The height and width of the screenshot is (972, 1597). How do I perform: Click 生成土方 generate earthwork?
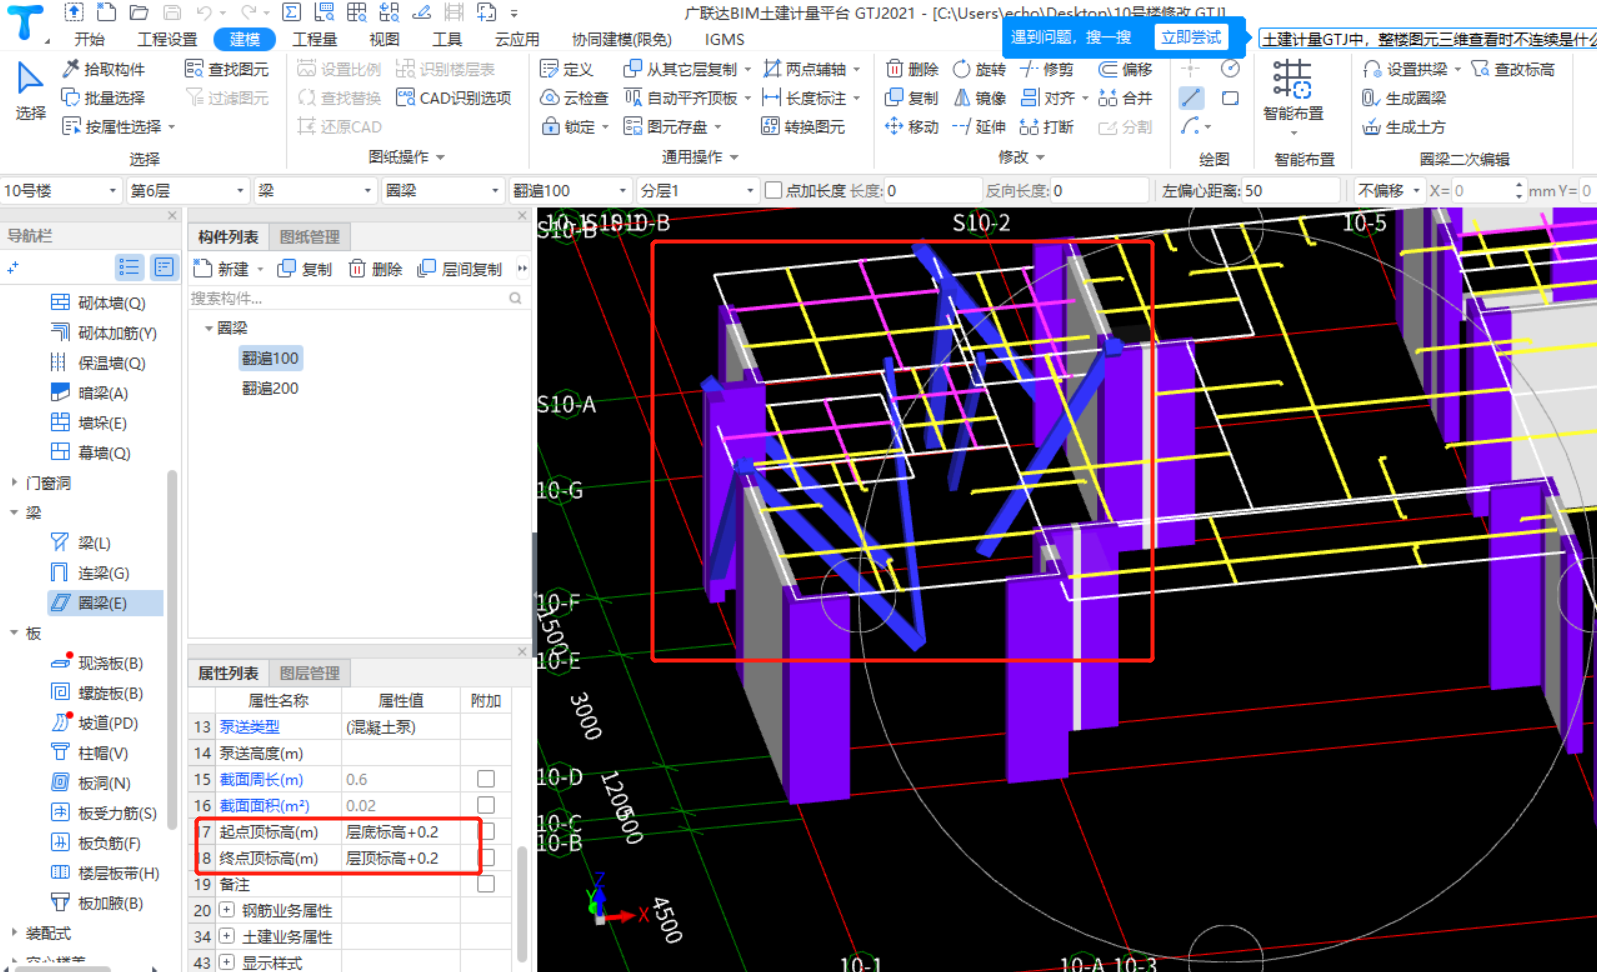coord(1404,127)
